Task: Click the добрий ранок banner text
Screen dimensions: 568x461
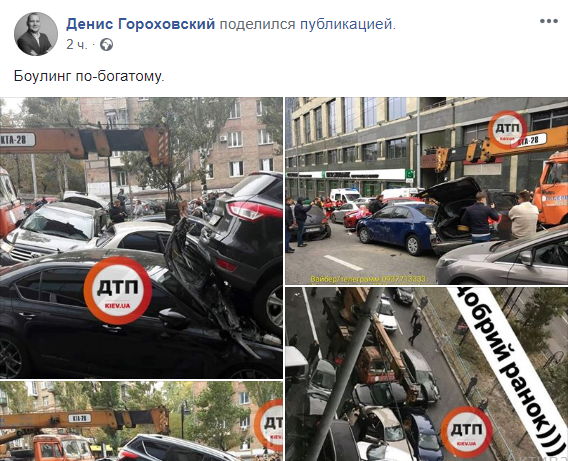Action: (x=507, y=373)
